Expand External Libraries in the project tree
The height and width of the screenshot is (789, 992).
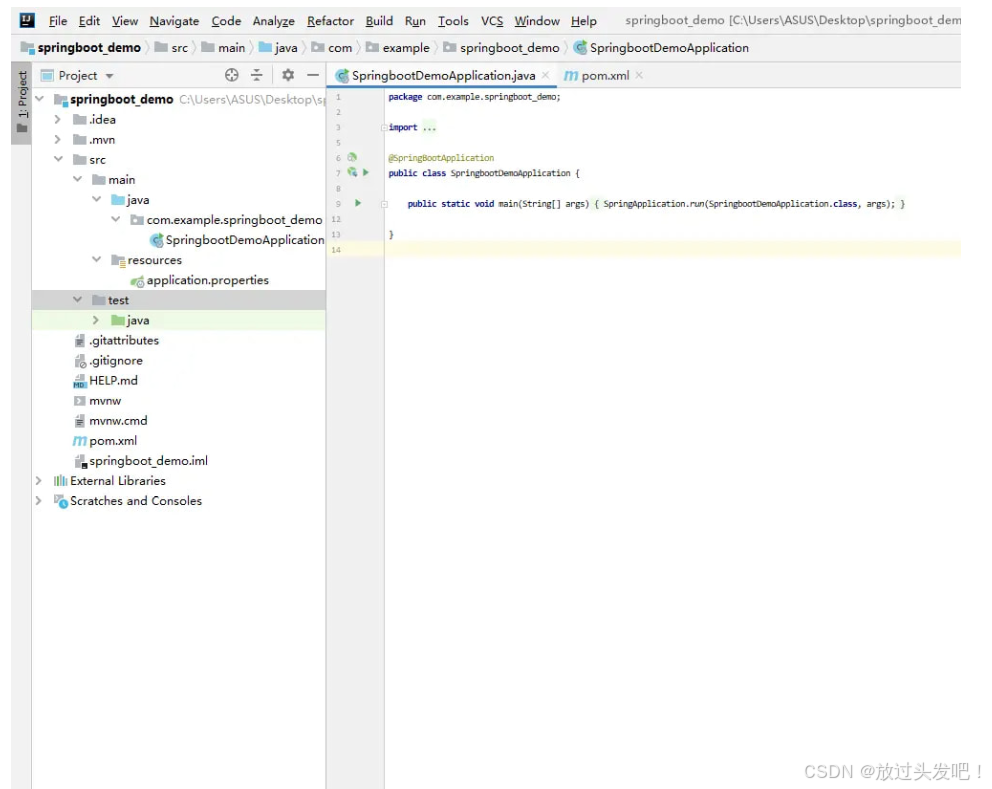(37, 481)
